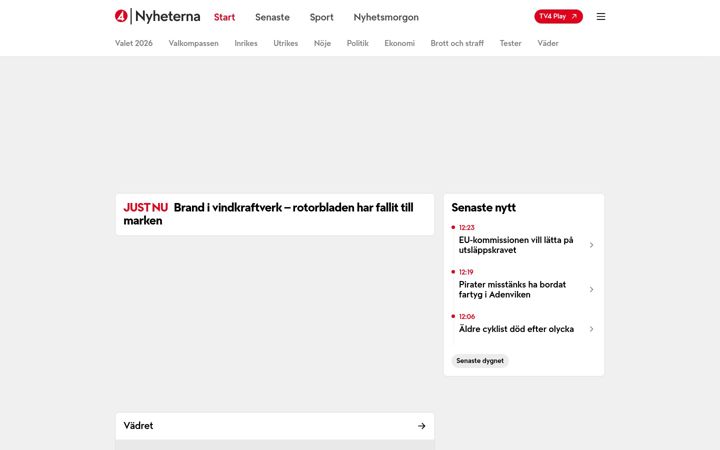Click the 12:23 timestamp
The image size is (720, 450).
(467, 228)
